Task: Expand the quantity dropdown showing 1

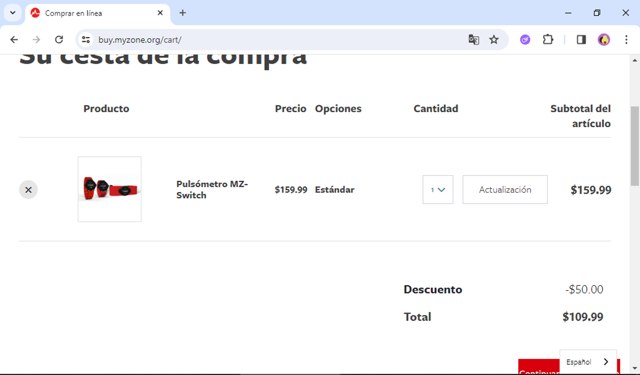Action: pos(438,189)
